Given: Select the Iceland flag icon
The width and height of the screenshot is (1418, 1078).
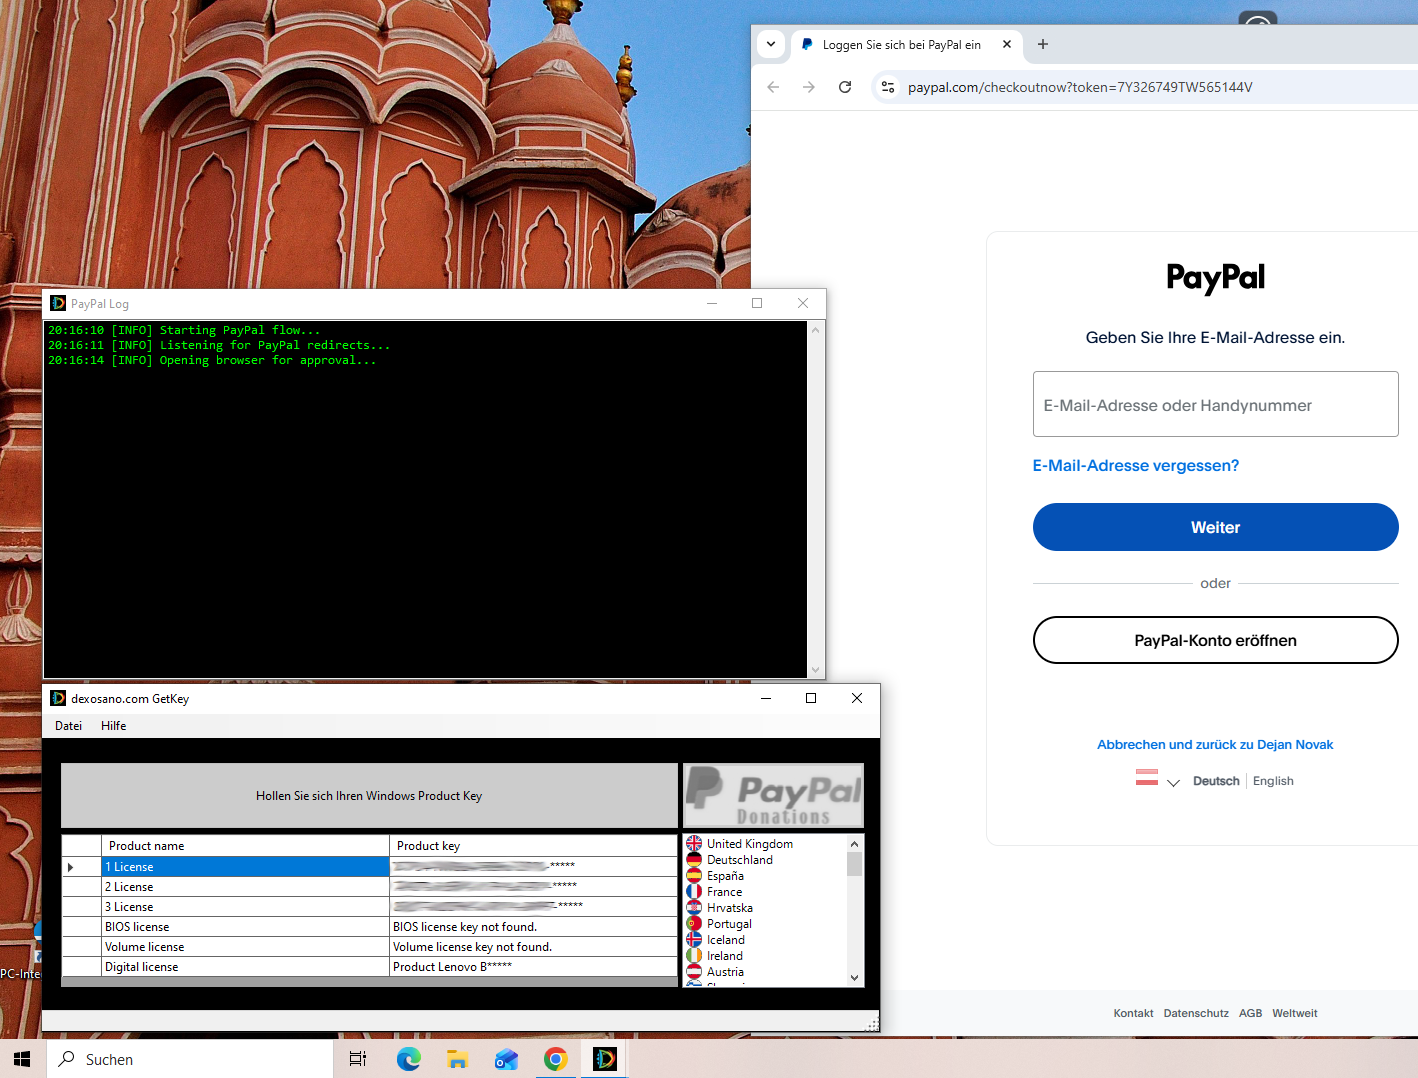Looking at the screenshot, I should coord(694,939).
